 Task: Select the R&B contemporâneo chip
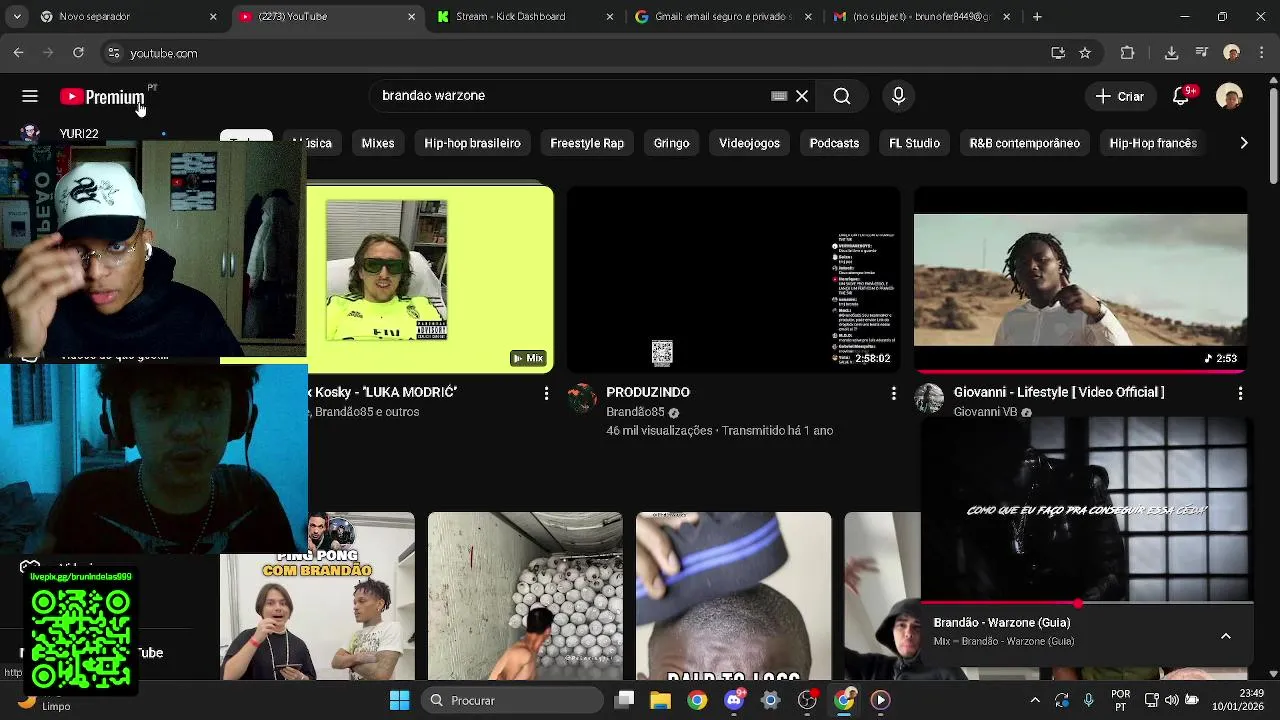[x=1024, y=143]
